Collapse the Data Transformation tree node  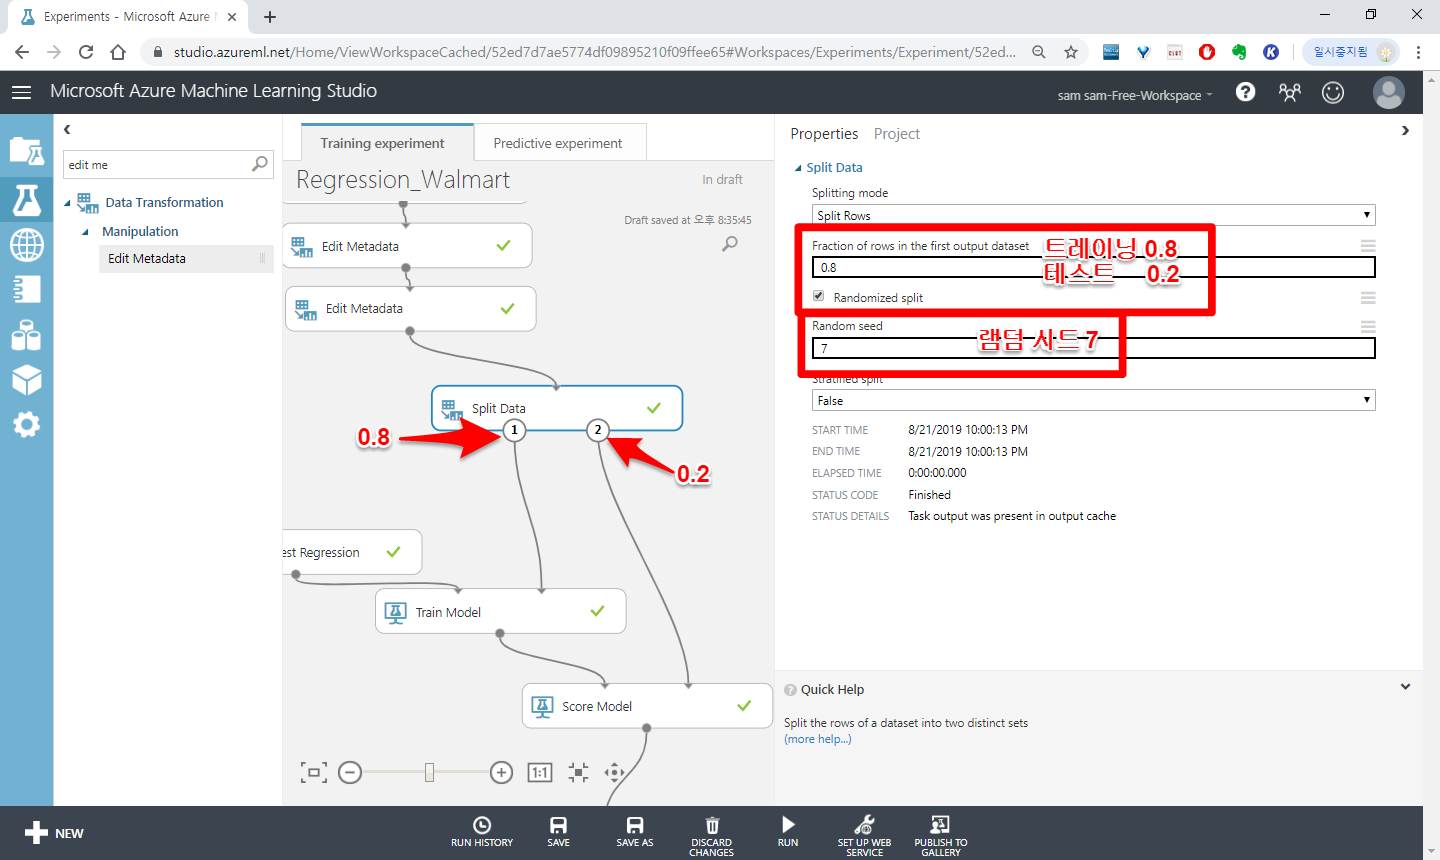tap(68, 203)
